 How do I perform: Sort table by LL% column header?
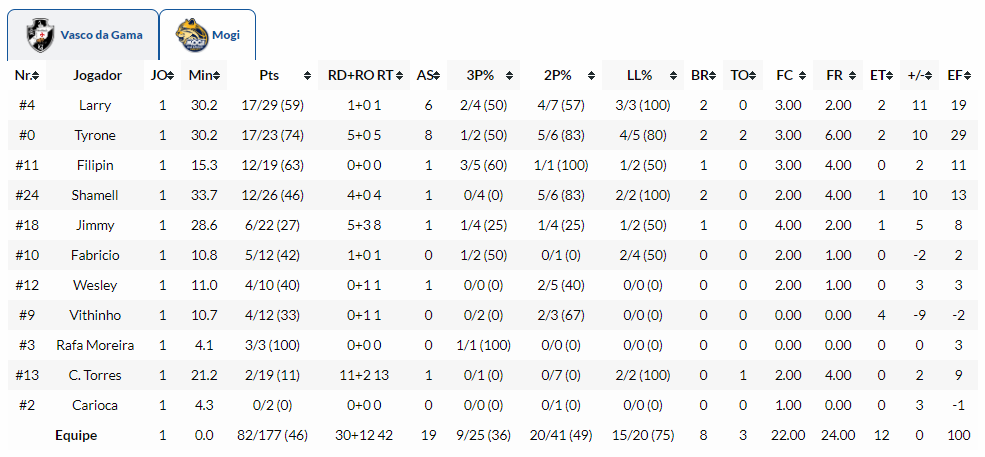point(641,75)
